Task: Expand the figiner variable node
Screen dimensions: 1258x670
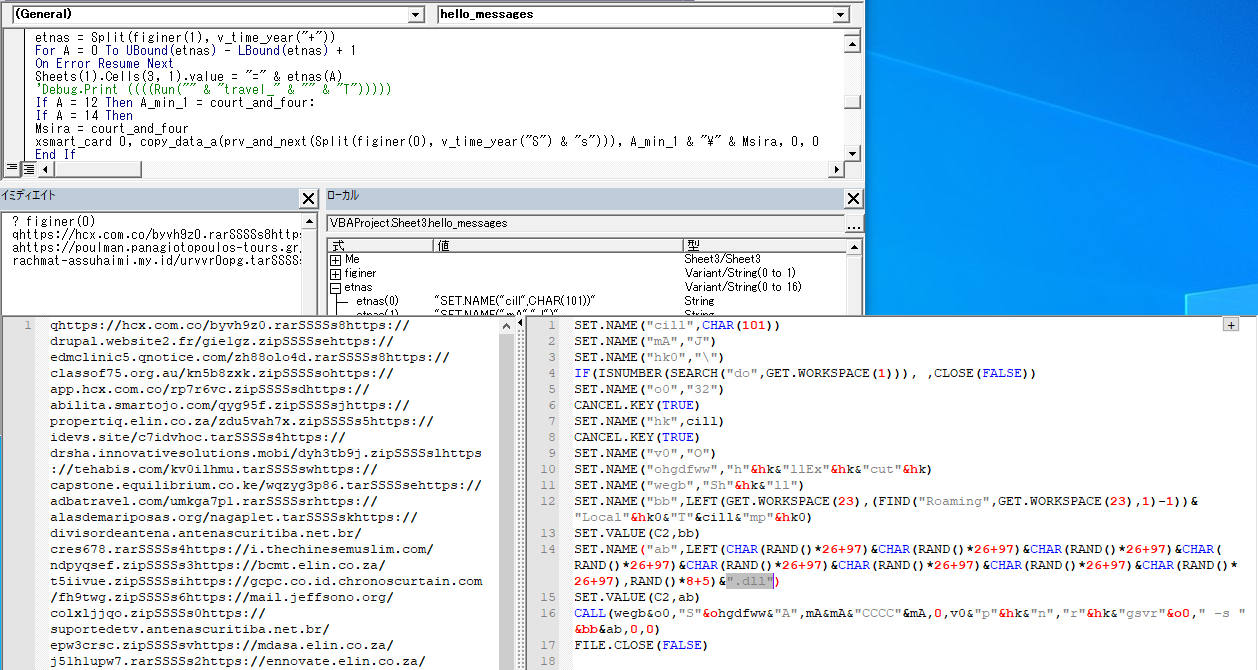Action: [x=336, y=273]
